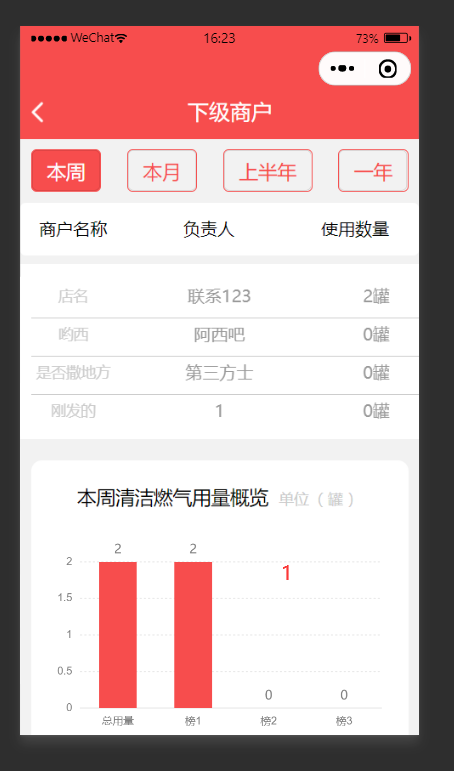
Task: Click the 0罐 value in 哟西 row
Action: pos(376,335)
